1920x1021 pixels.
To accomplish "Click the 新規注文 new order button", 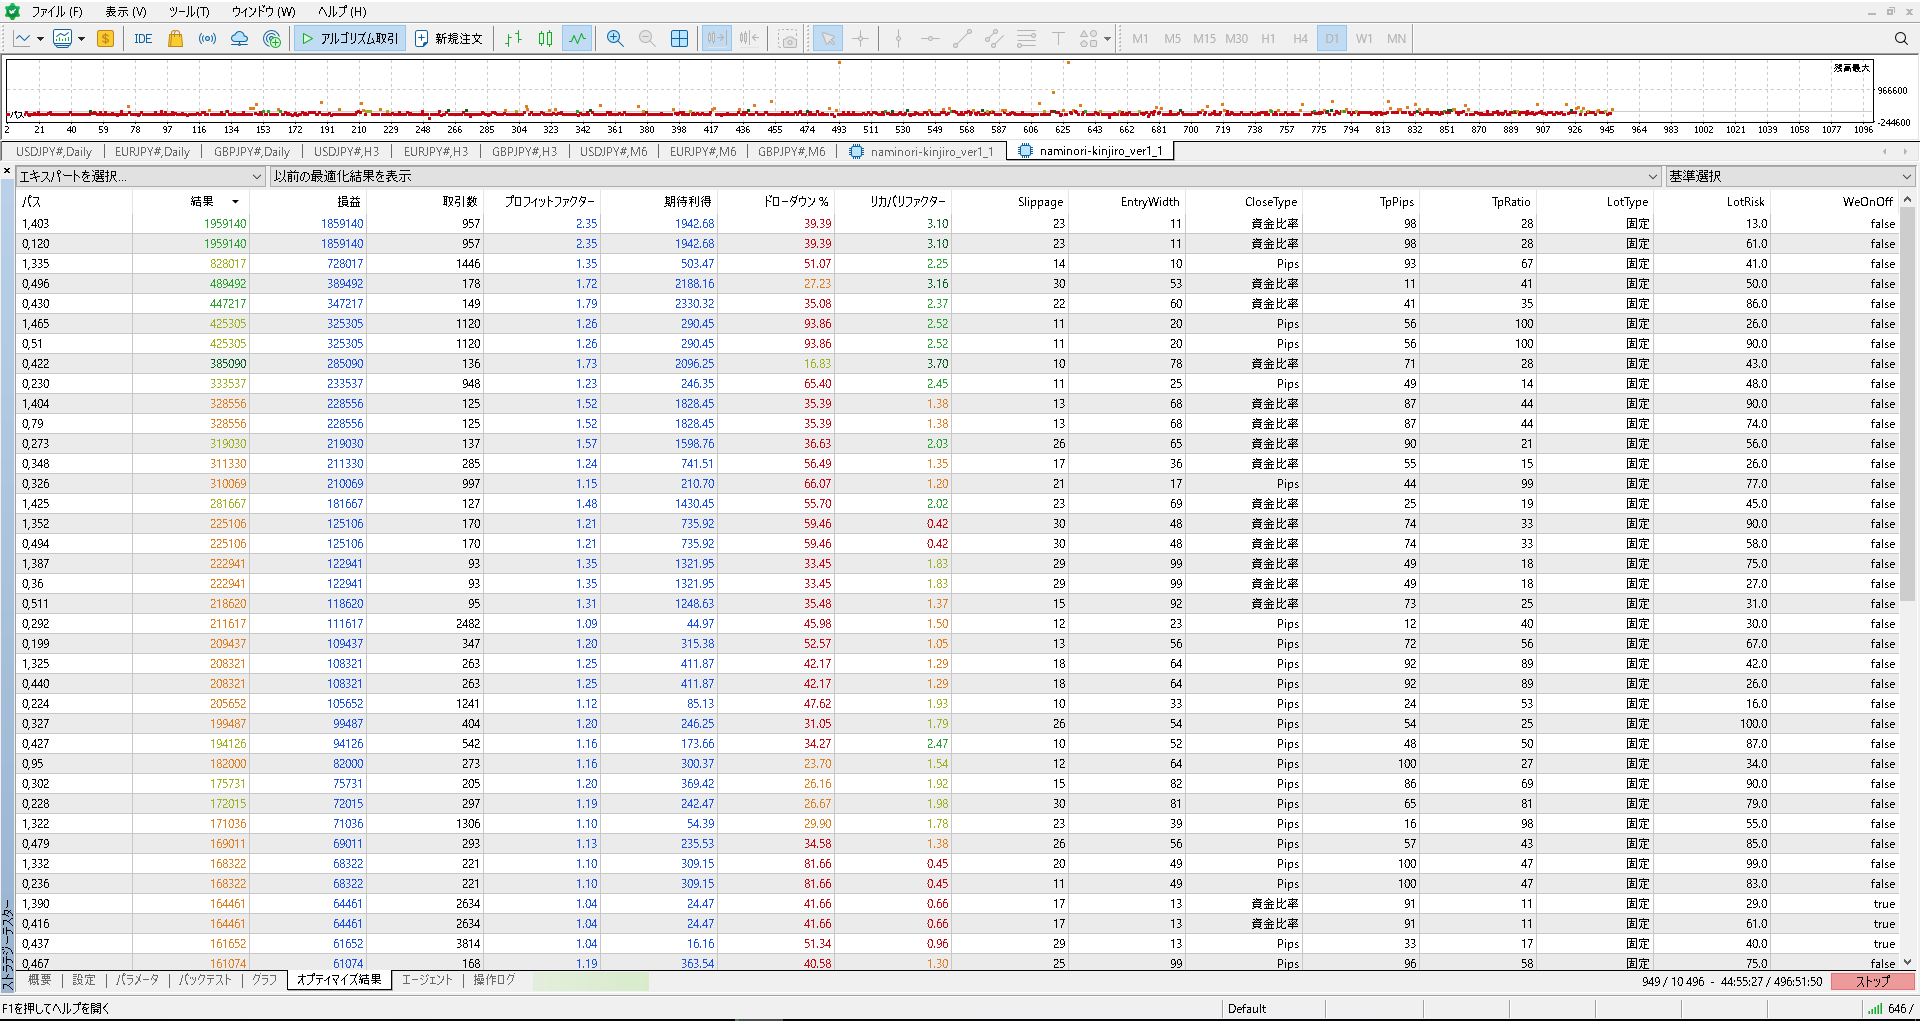I will click(449, 39).
